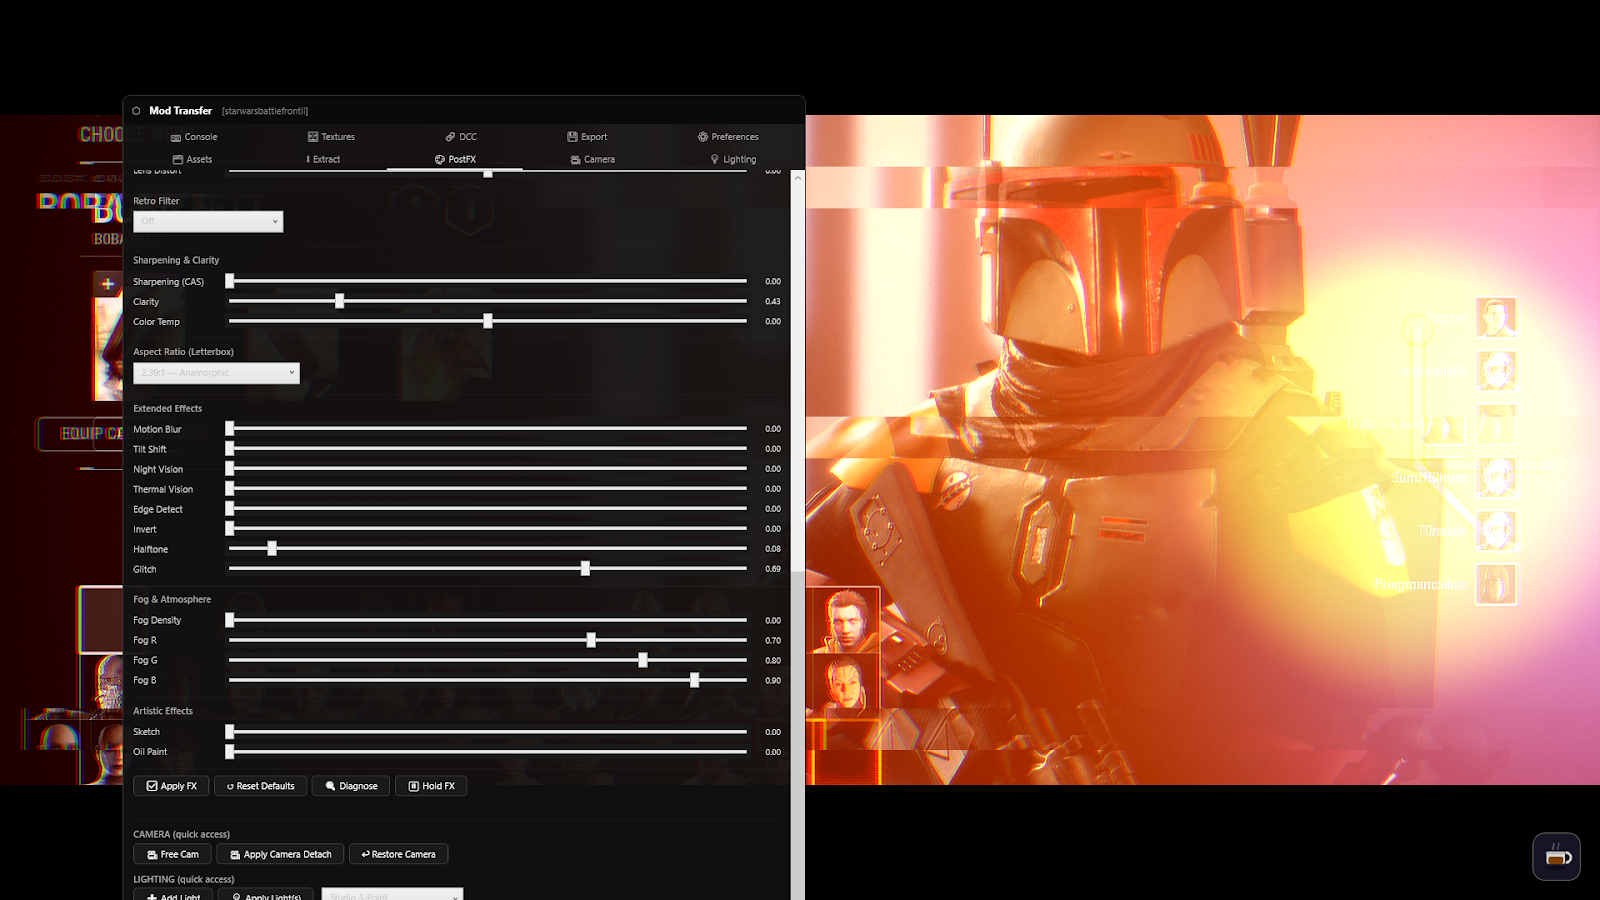This screenshot has width=1600, height=900.
Task: Open the Studio 3-Point lighting preset dropdown
Action: [392, 895]
